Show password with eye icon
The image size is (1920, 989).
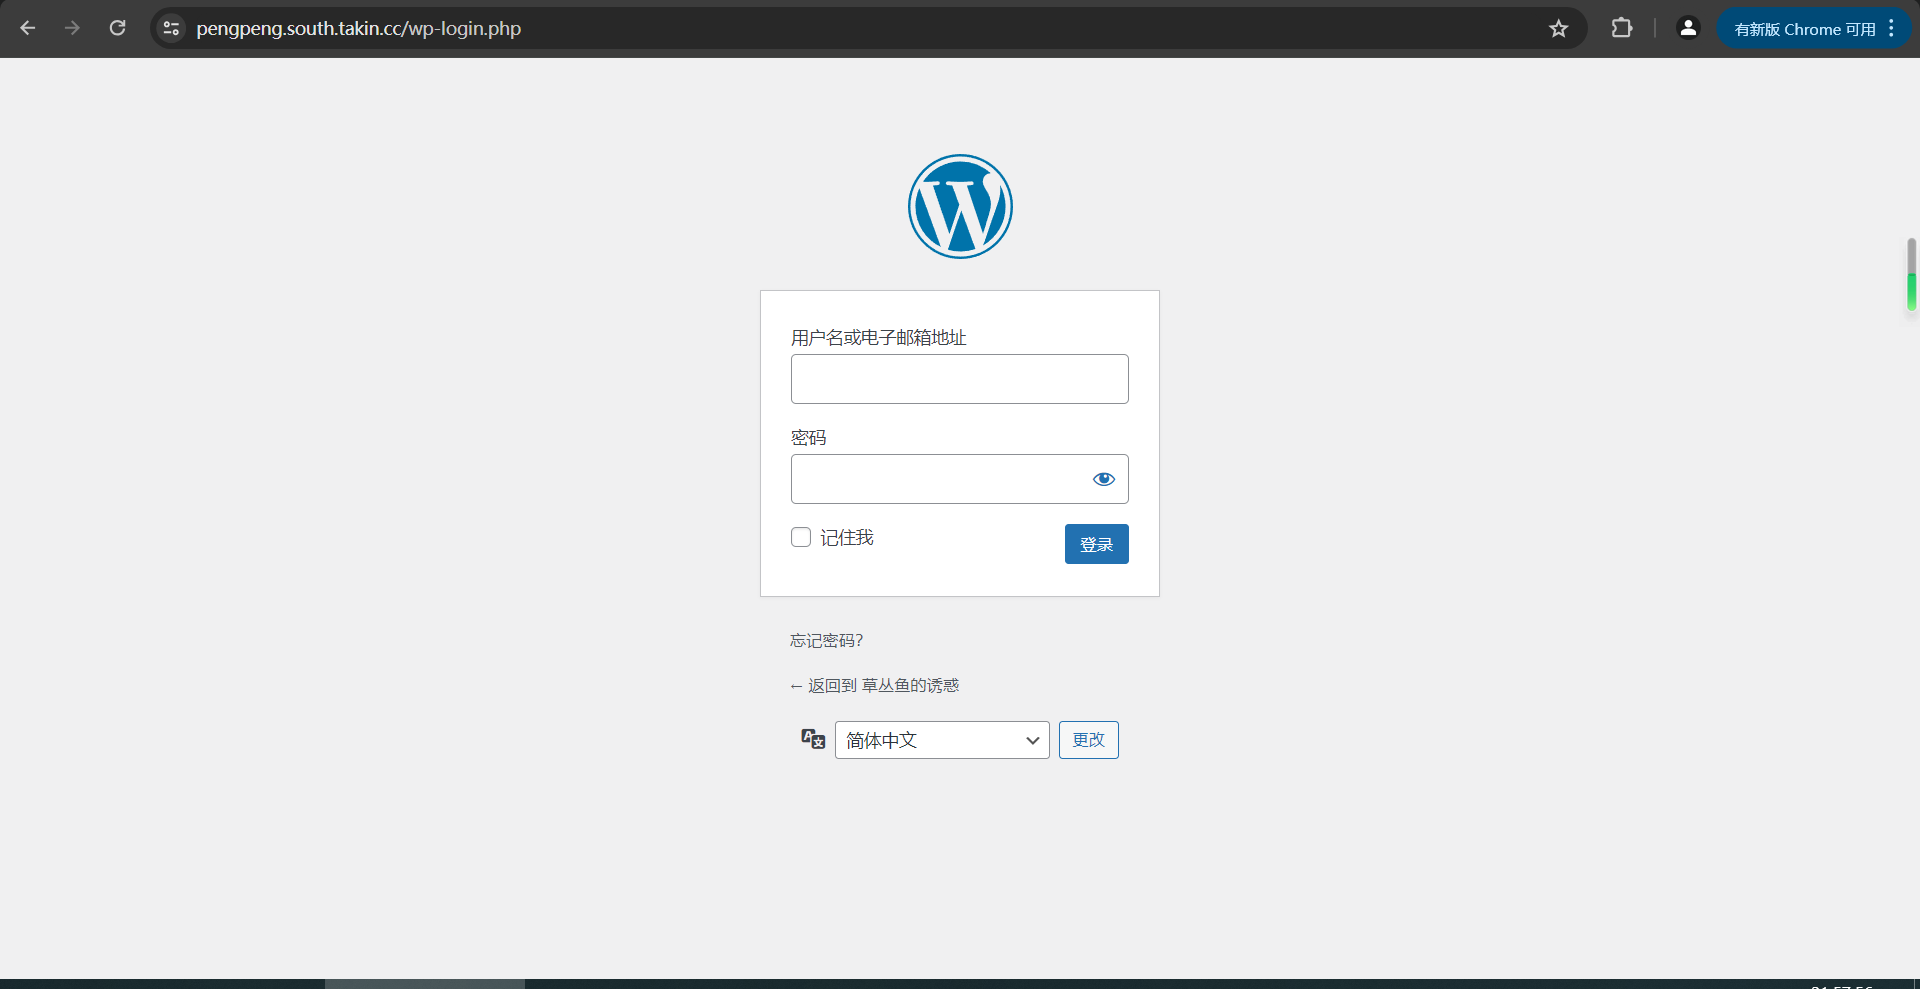tap(1104, 479)
